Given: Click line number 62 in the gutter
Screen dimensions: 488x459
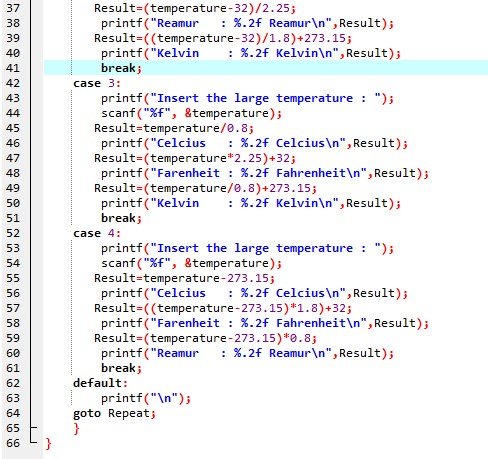Looking at the screenshot, I should click(13, 383).
